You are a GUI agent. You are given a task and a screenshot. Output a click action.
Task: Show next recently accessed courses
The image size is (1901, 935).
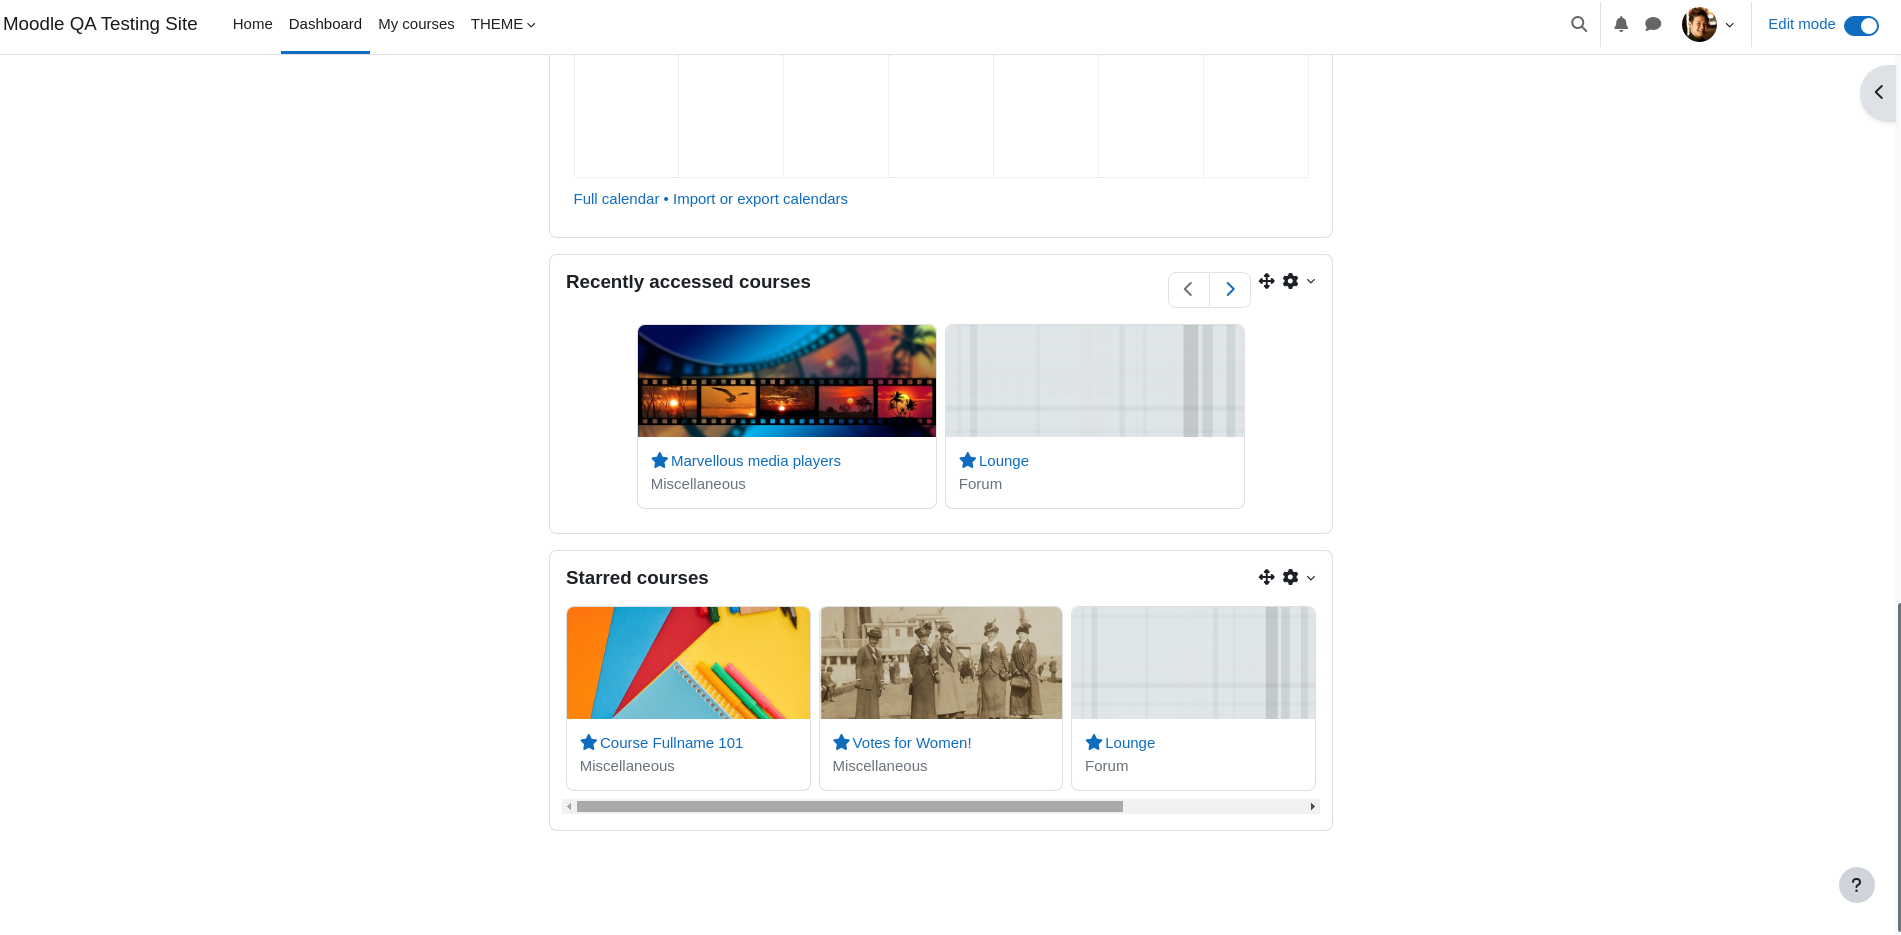tap(1230, 289)
